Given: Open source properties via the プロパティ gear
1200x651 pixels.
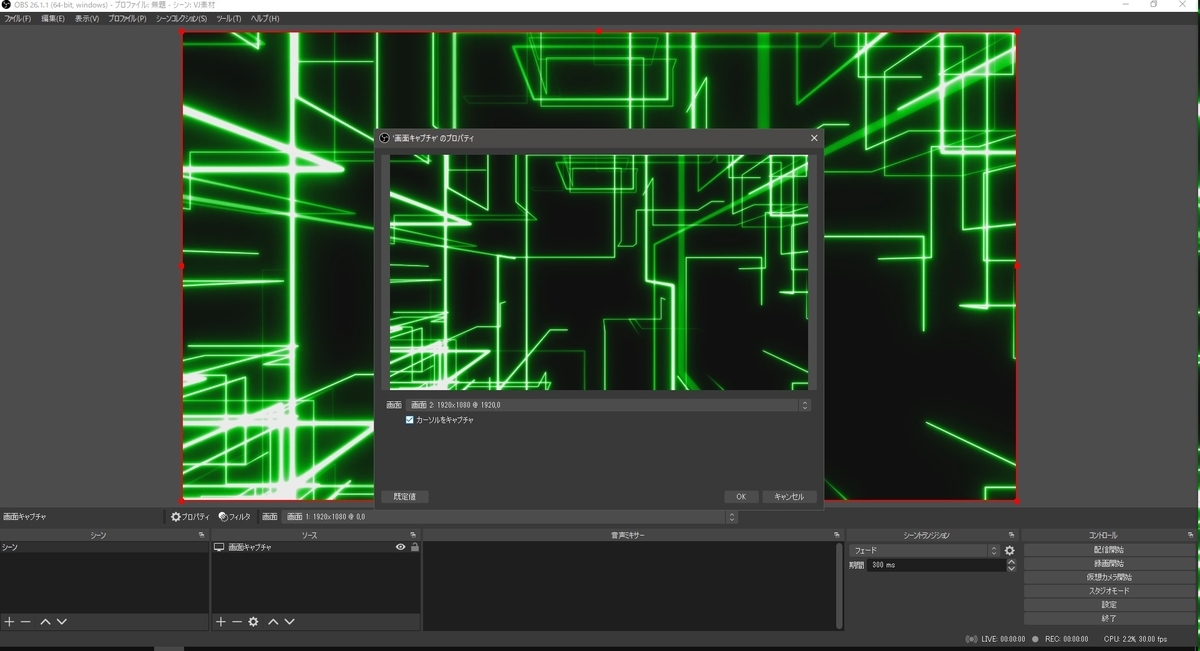Looking at the screenshot, I should (x=190, y=517).
